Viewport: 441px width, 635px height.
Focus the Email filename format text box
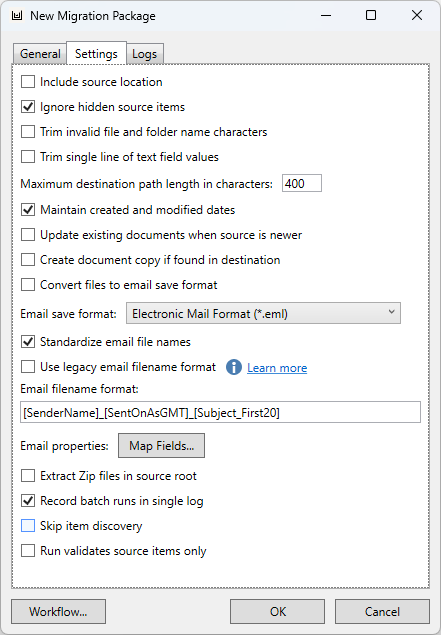point(220,412)
